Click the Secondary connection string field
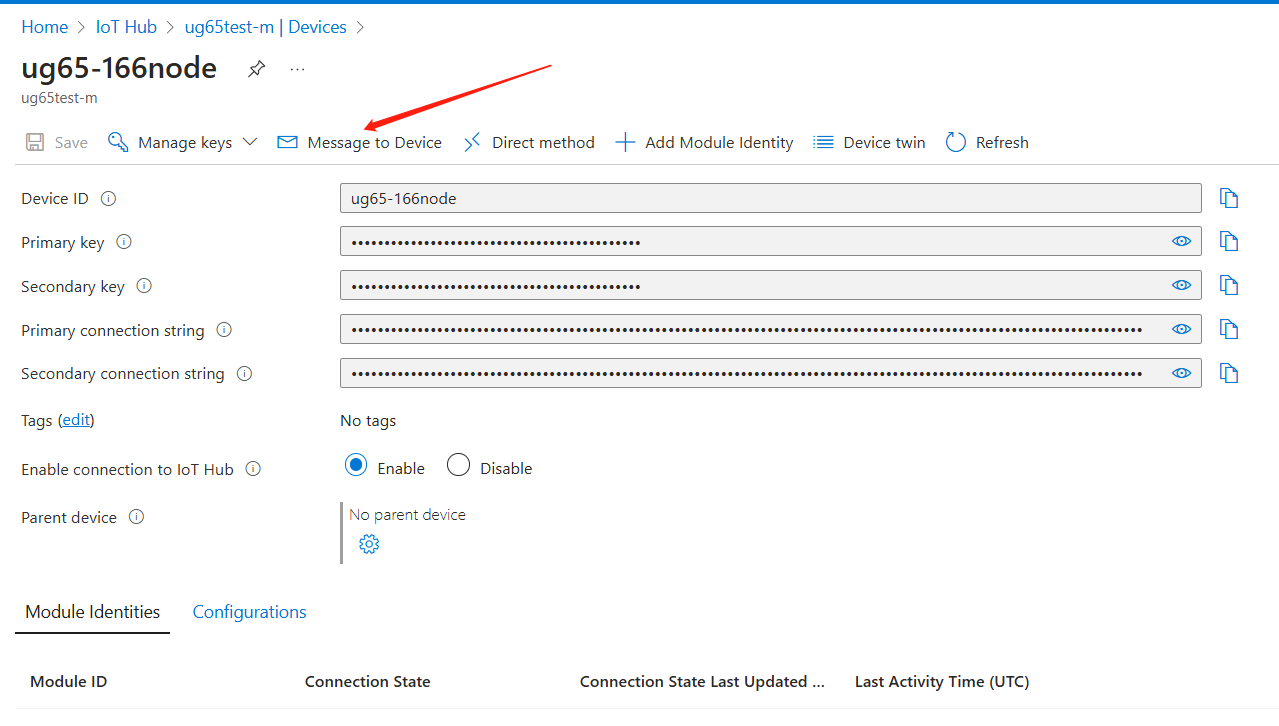This screenshot has width=1279, height=726. point(770,373)
